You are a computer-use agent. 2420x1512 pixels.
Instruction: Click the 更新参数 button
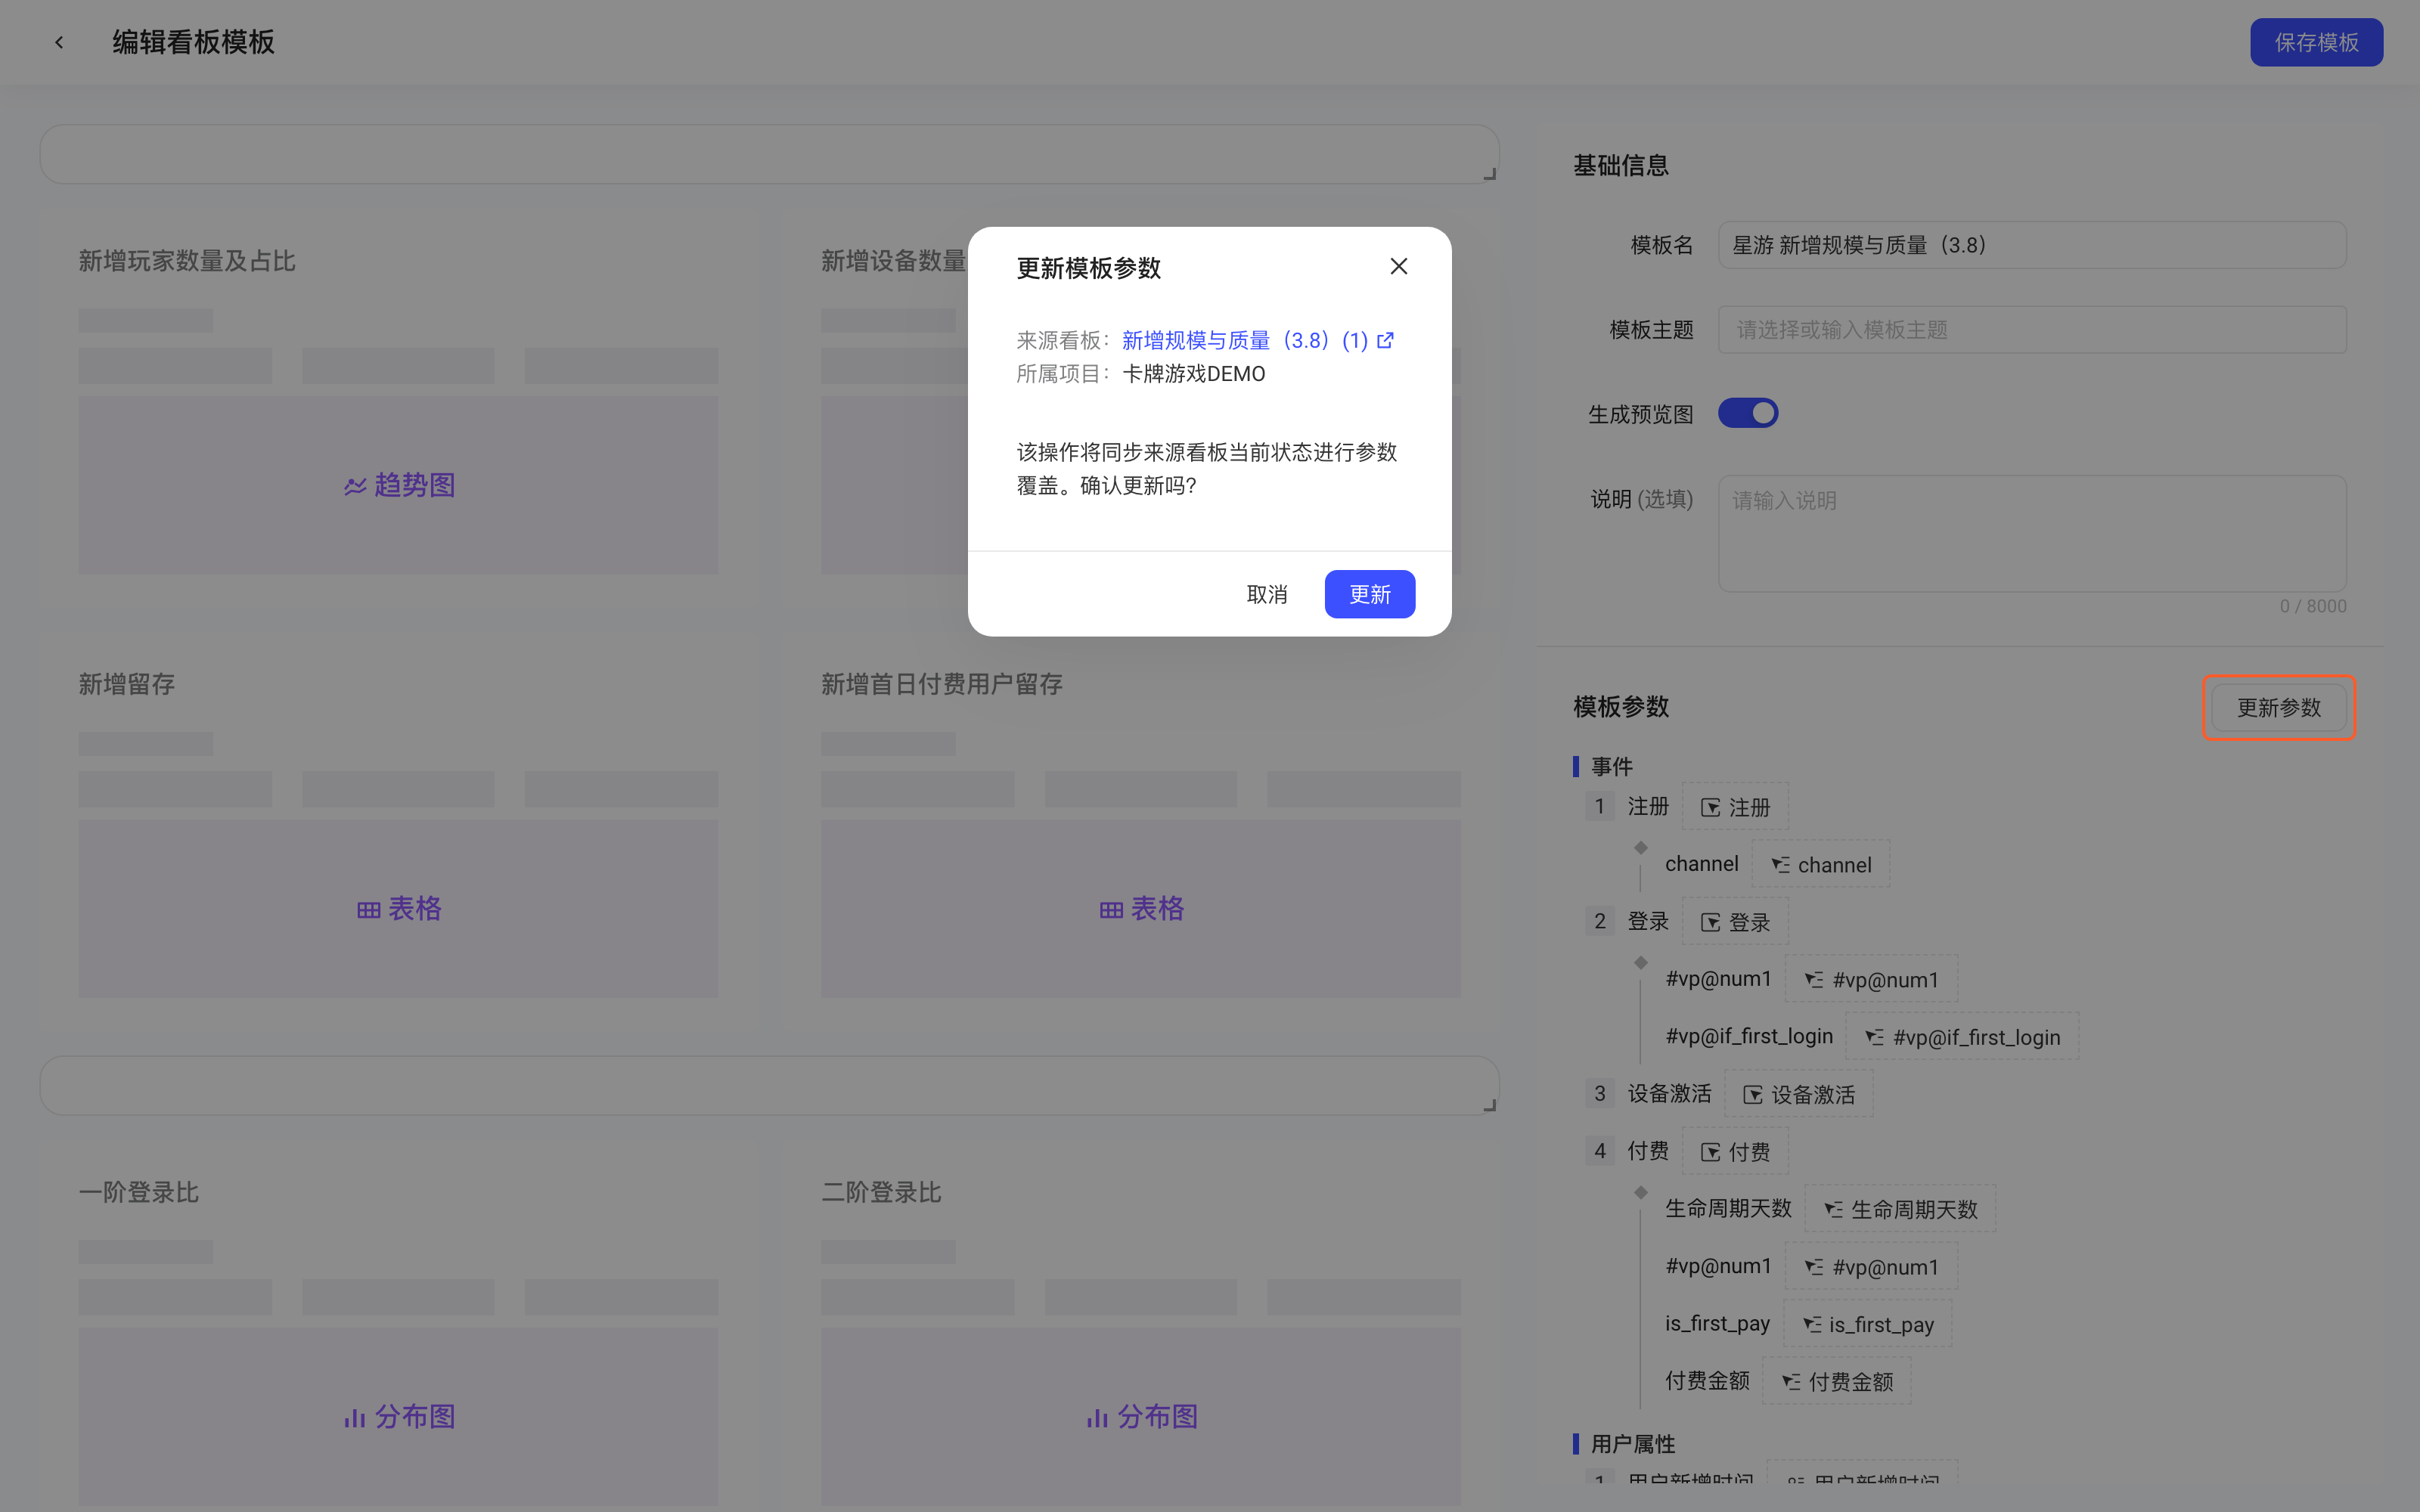point(2278,708)
